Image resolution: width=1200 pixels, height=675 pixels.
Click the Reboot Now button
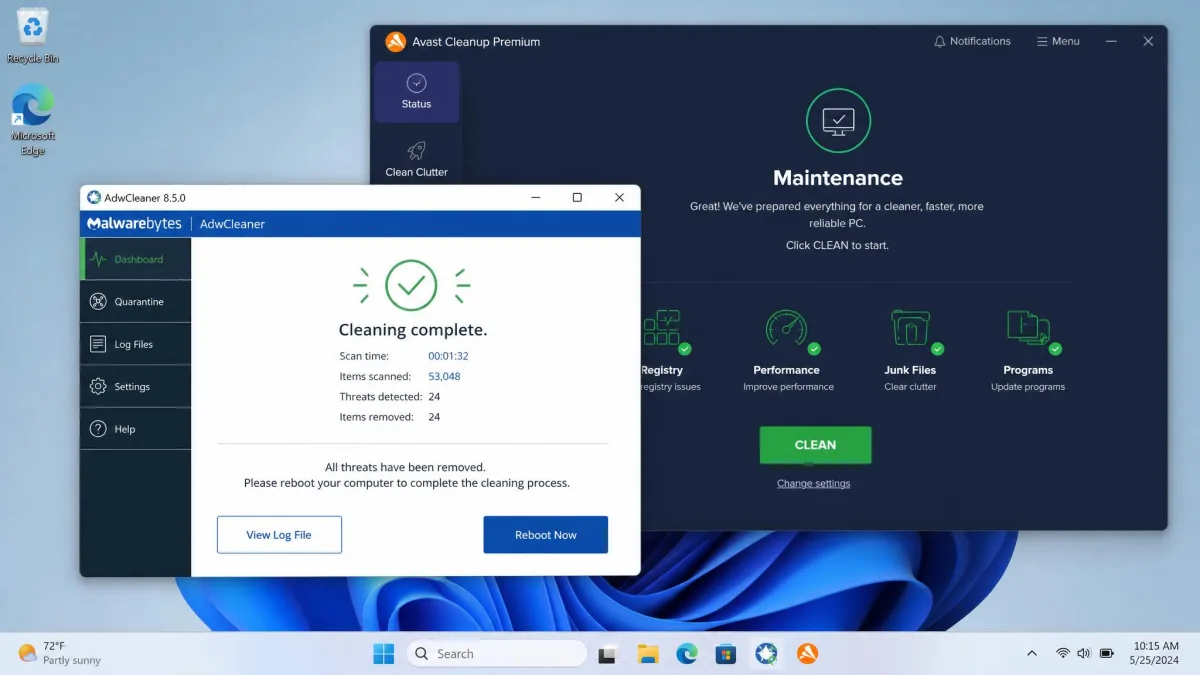click(x=546, y=534)
